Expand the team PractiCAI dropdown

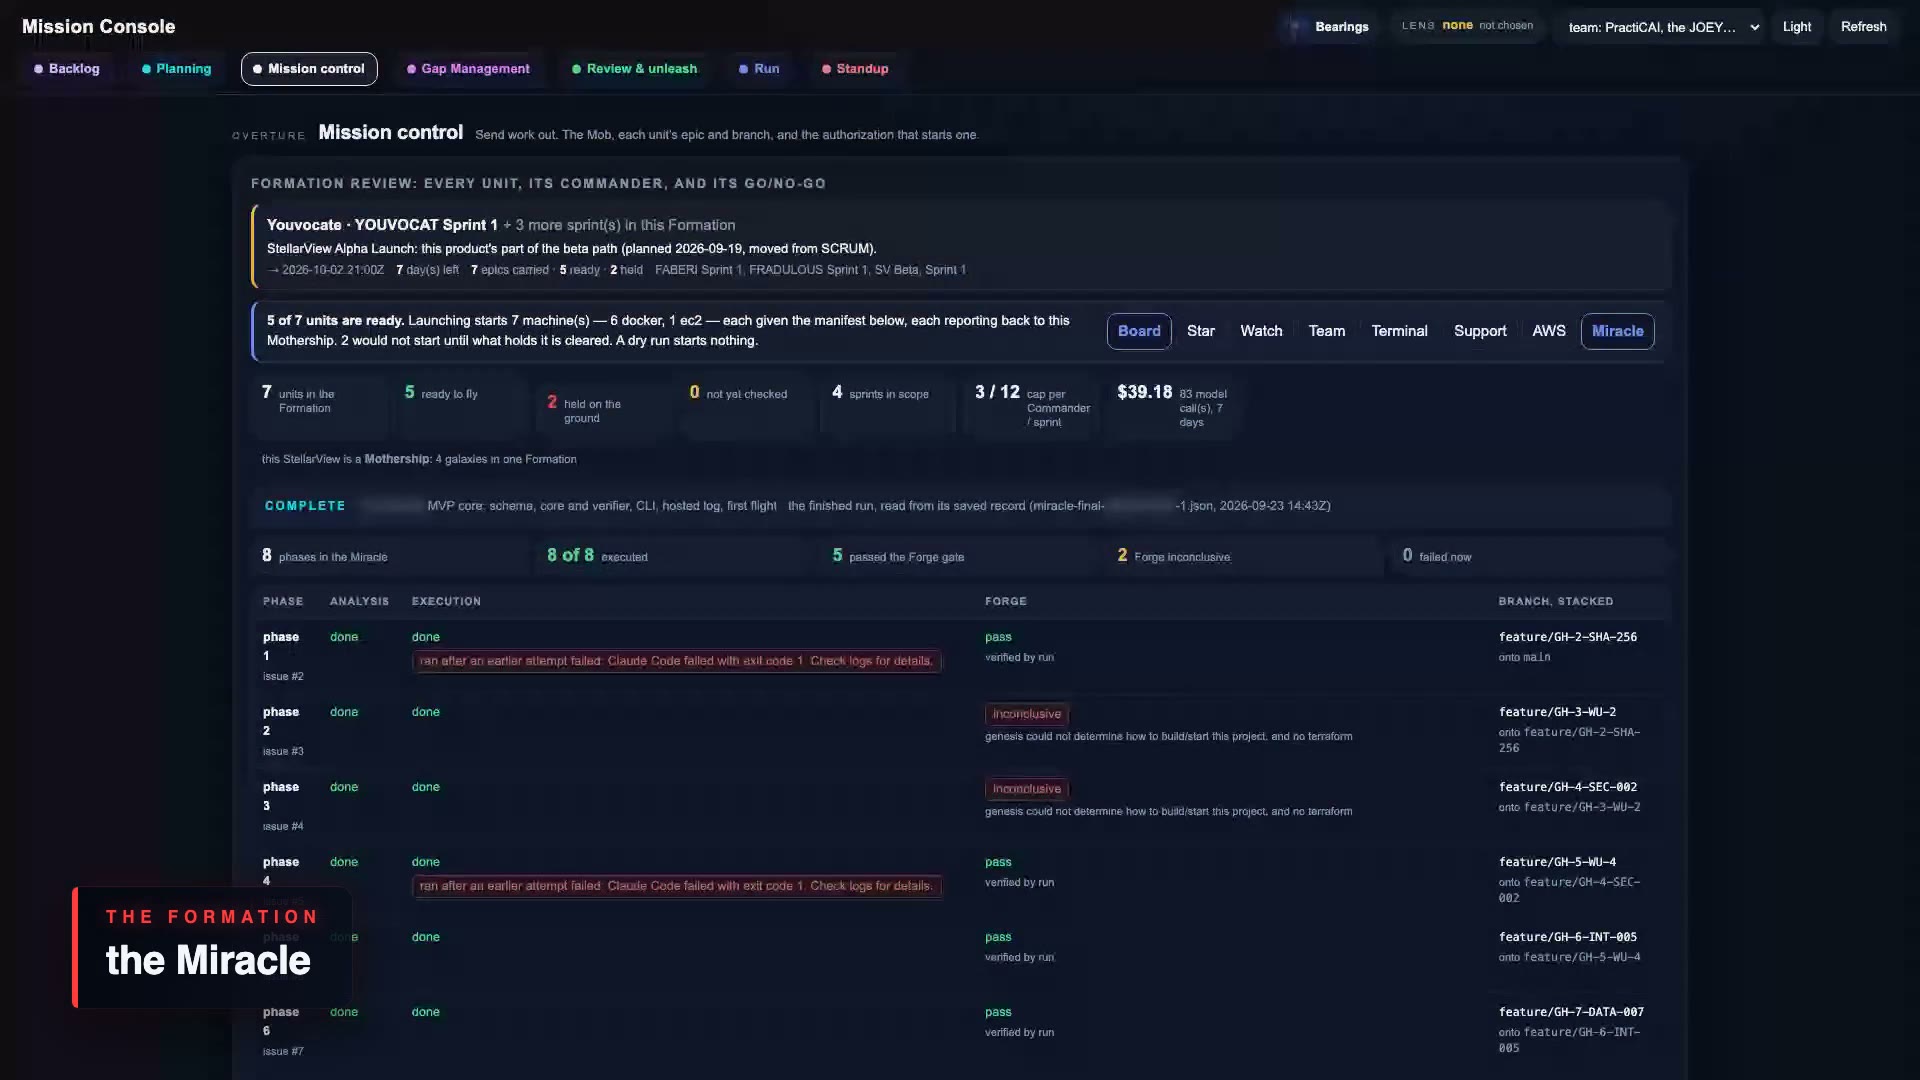(1663, 27)
